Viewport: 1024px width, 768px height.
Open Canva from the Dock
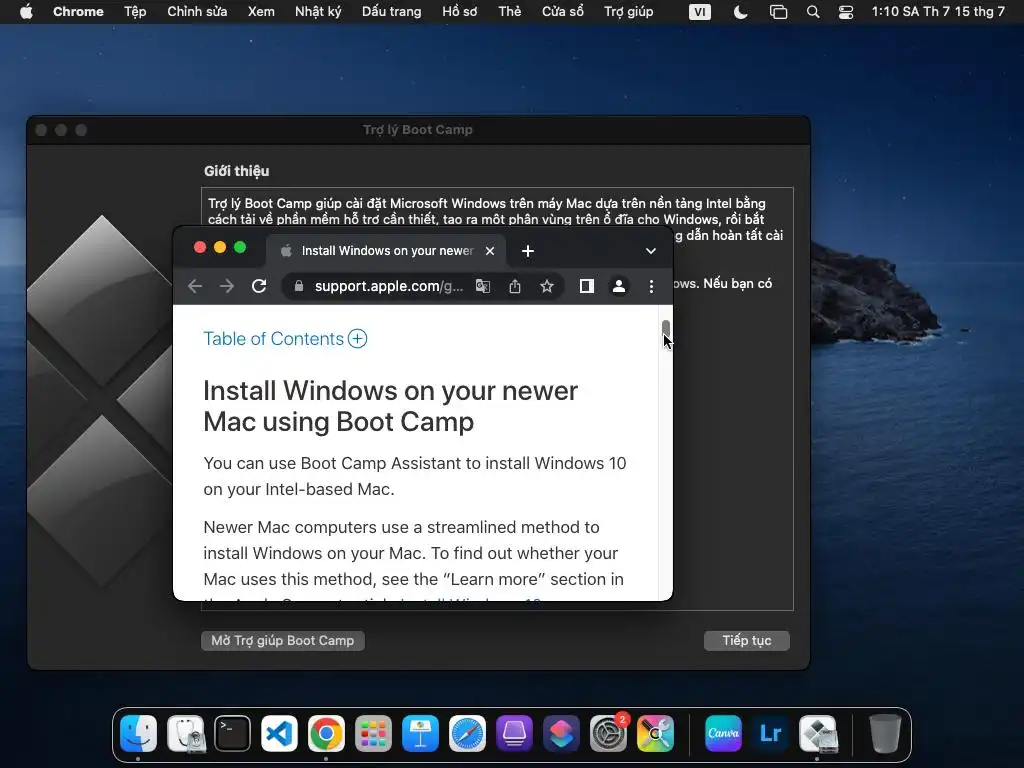(723, 733)
